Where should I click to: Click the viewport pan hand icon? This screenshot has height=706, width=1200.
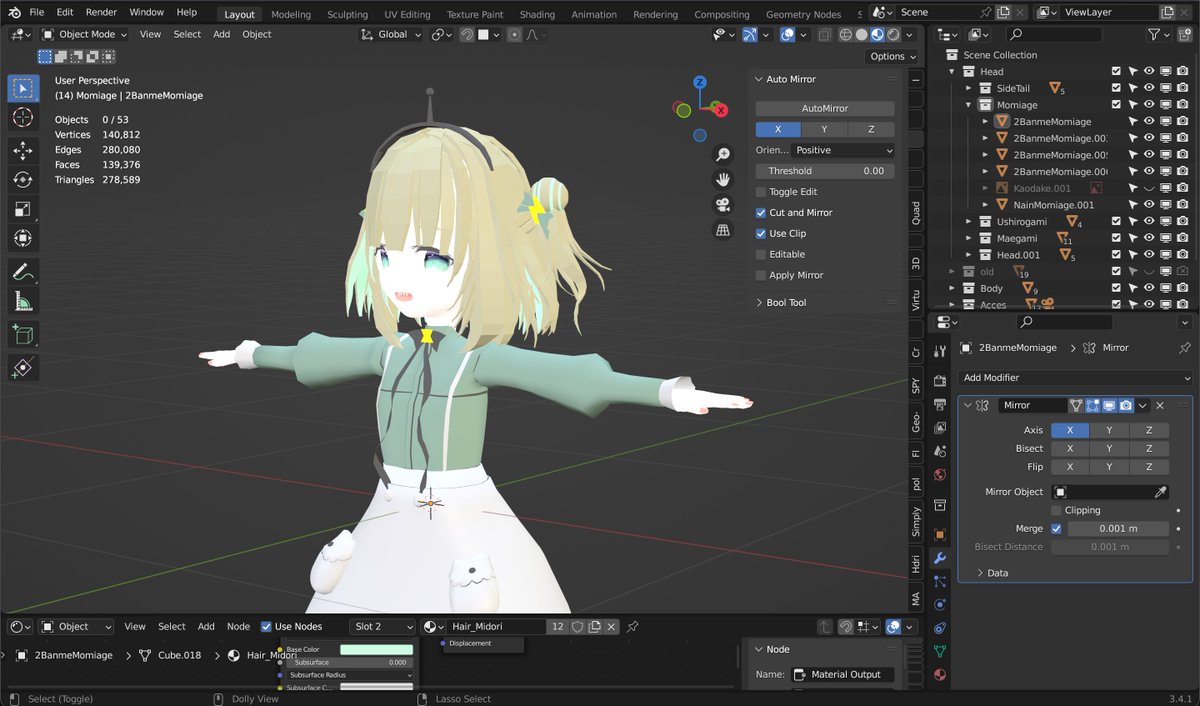pyautogui.click(x=722, y=180)
